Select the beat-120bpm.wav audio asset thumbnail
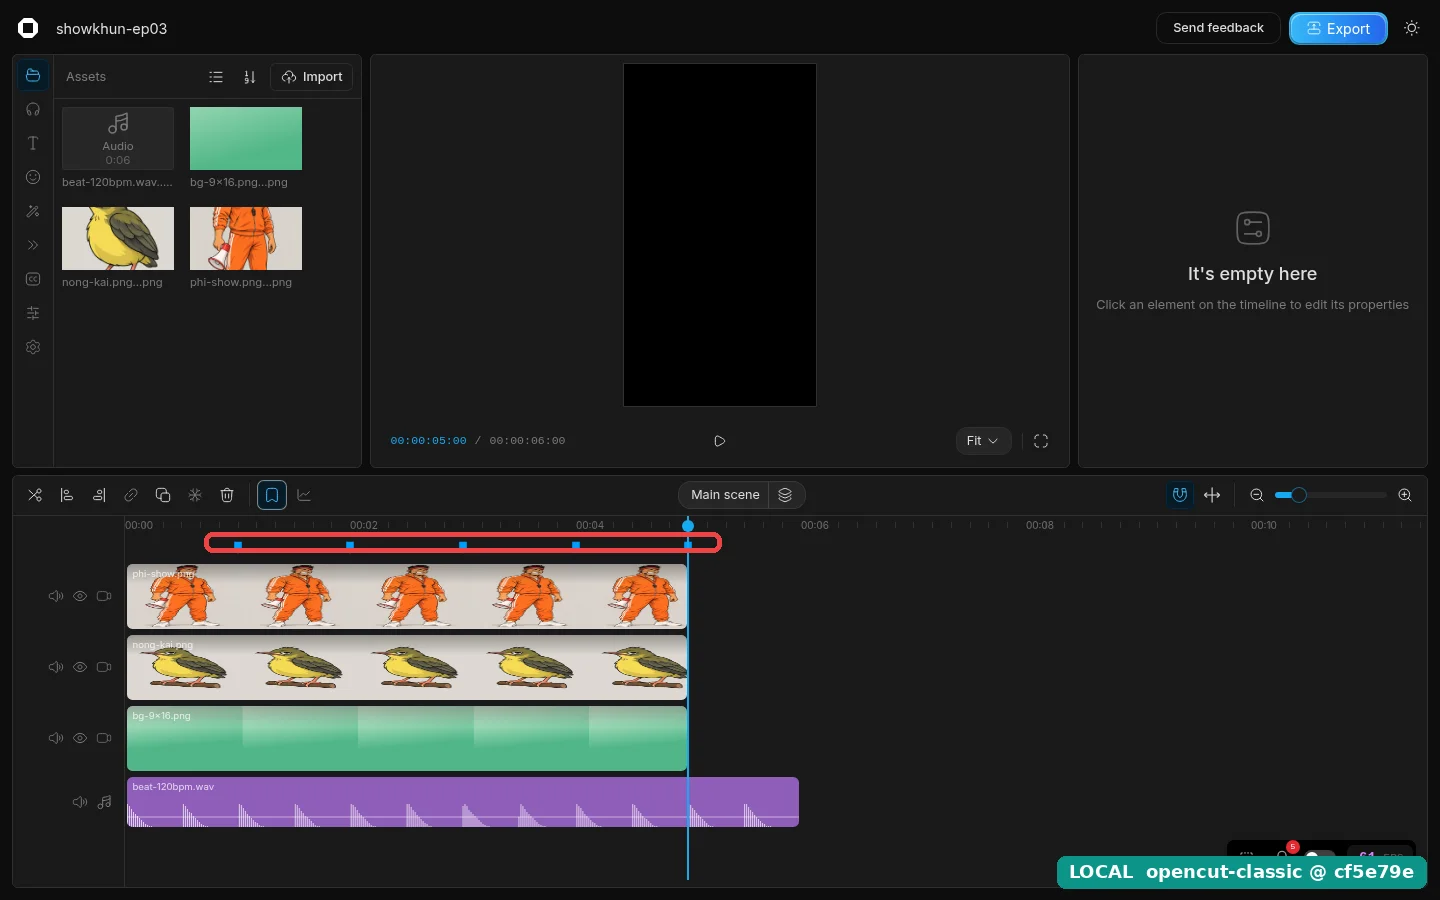This screenshot has height=900, width=1440. (118, 138)
